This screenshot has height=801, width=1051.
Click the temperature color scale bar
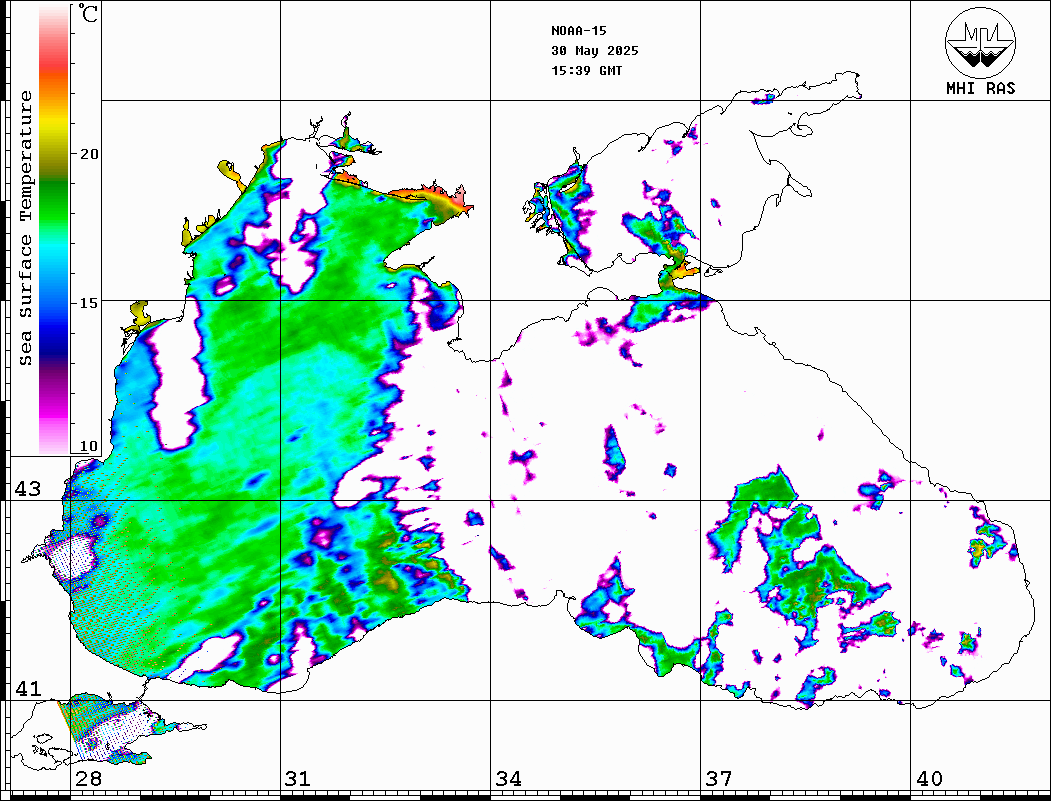pyautogui.click(x=54, y=230)
